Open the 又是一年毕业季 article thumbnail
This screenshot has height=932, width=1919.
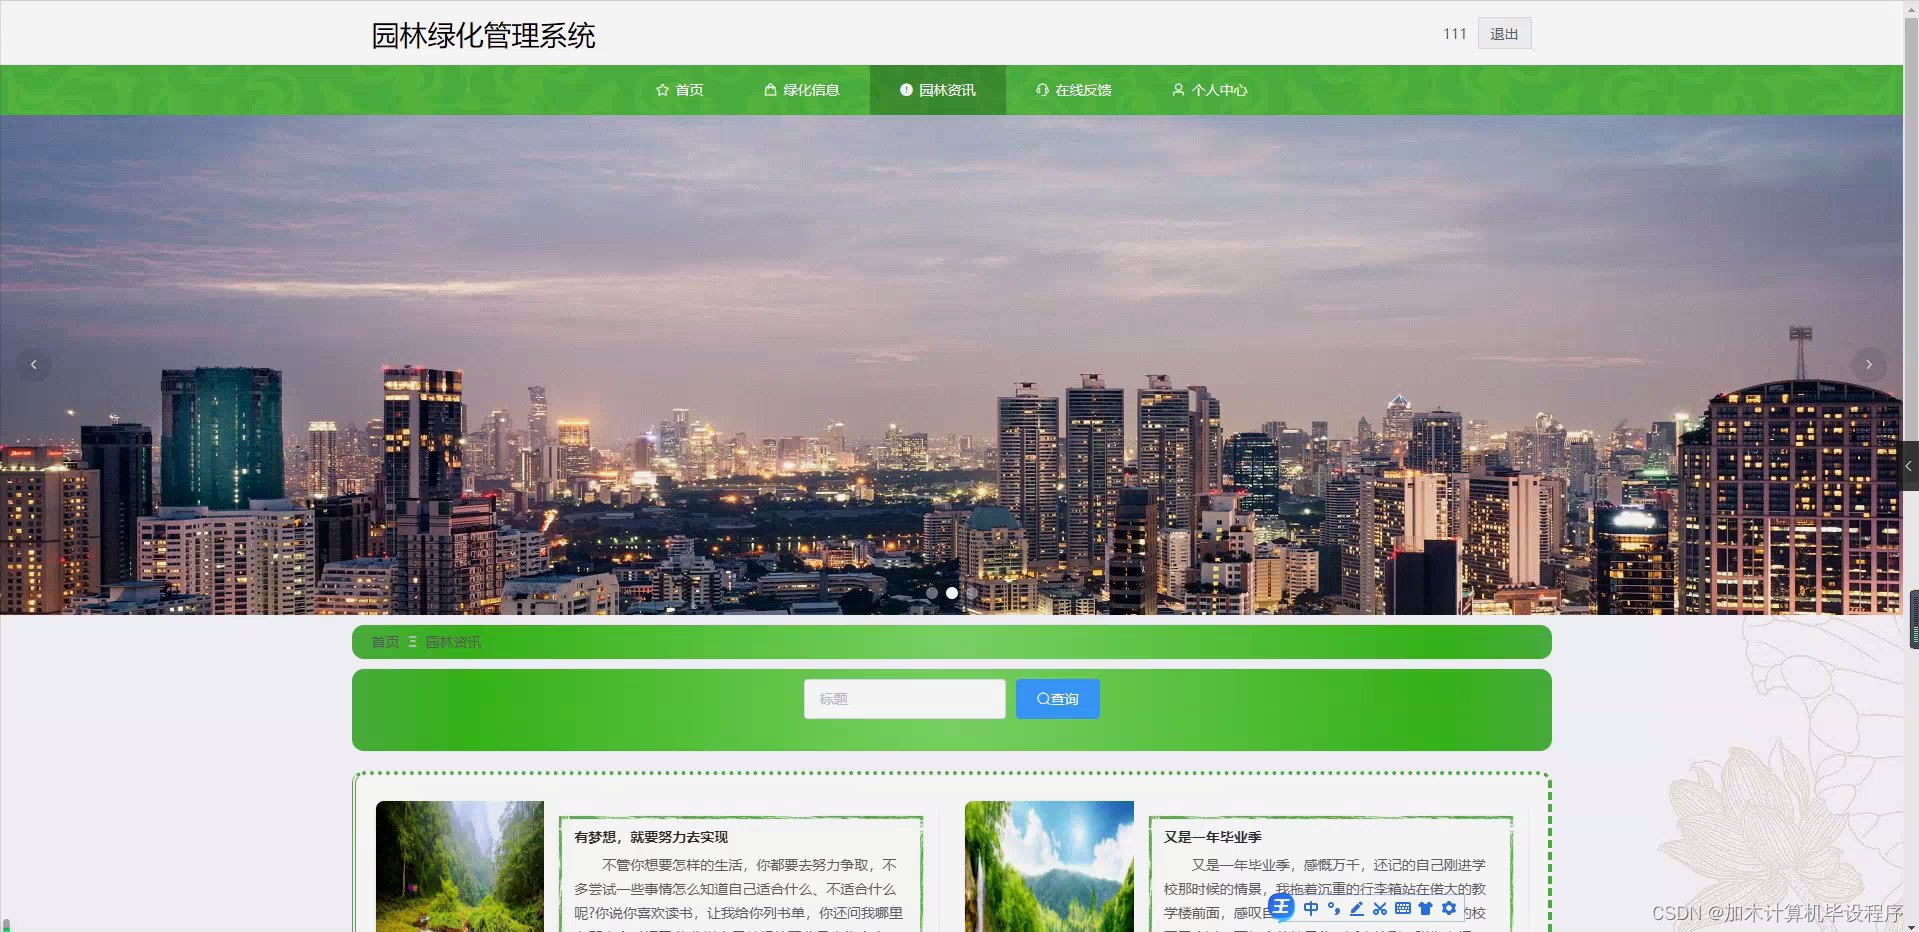[1048, 866]
